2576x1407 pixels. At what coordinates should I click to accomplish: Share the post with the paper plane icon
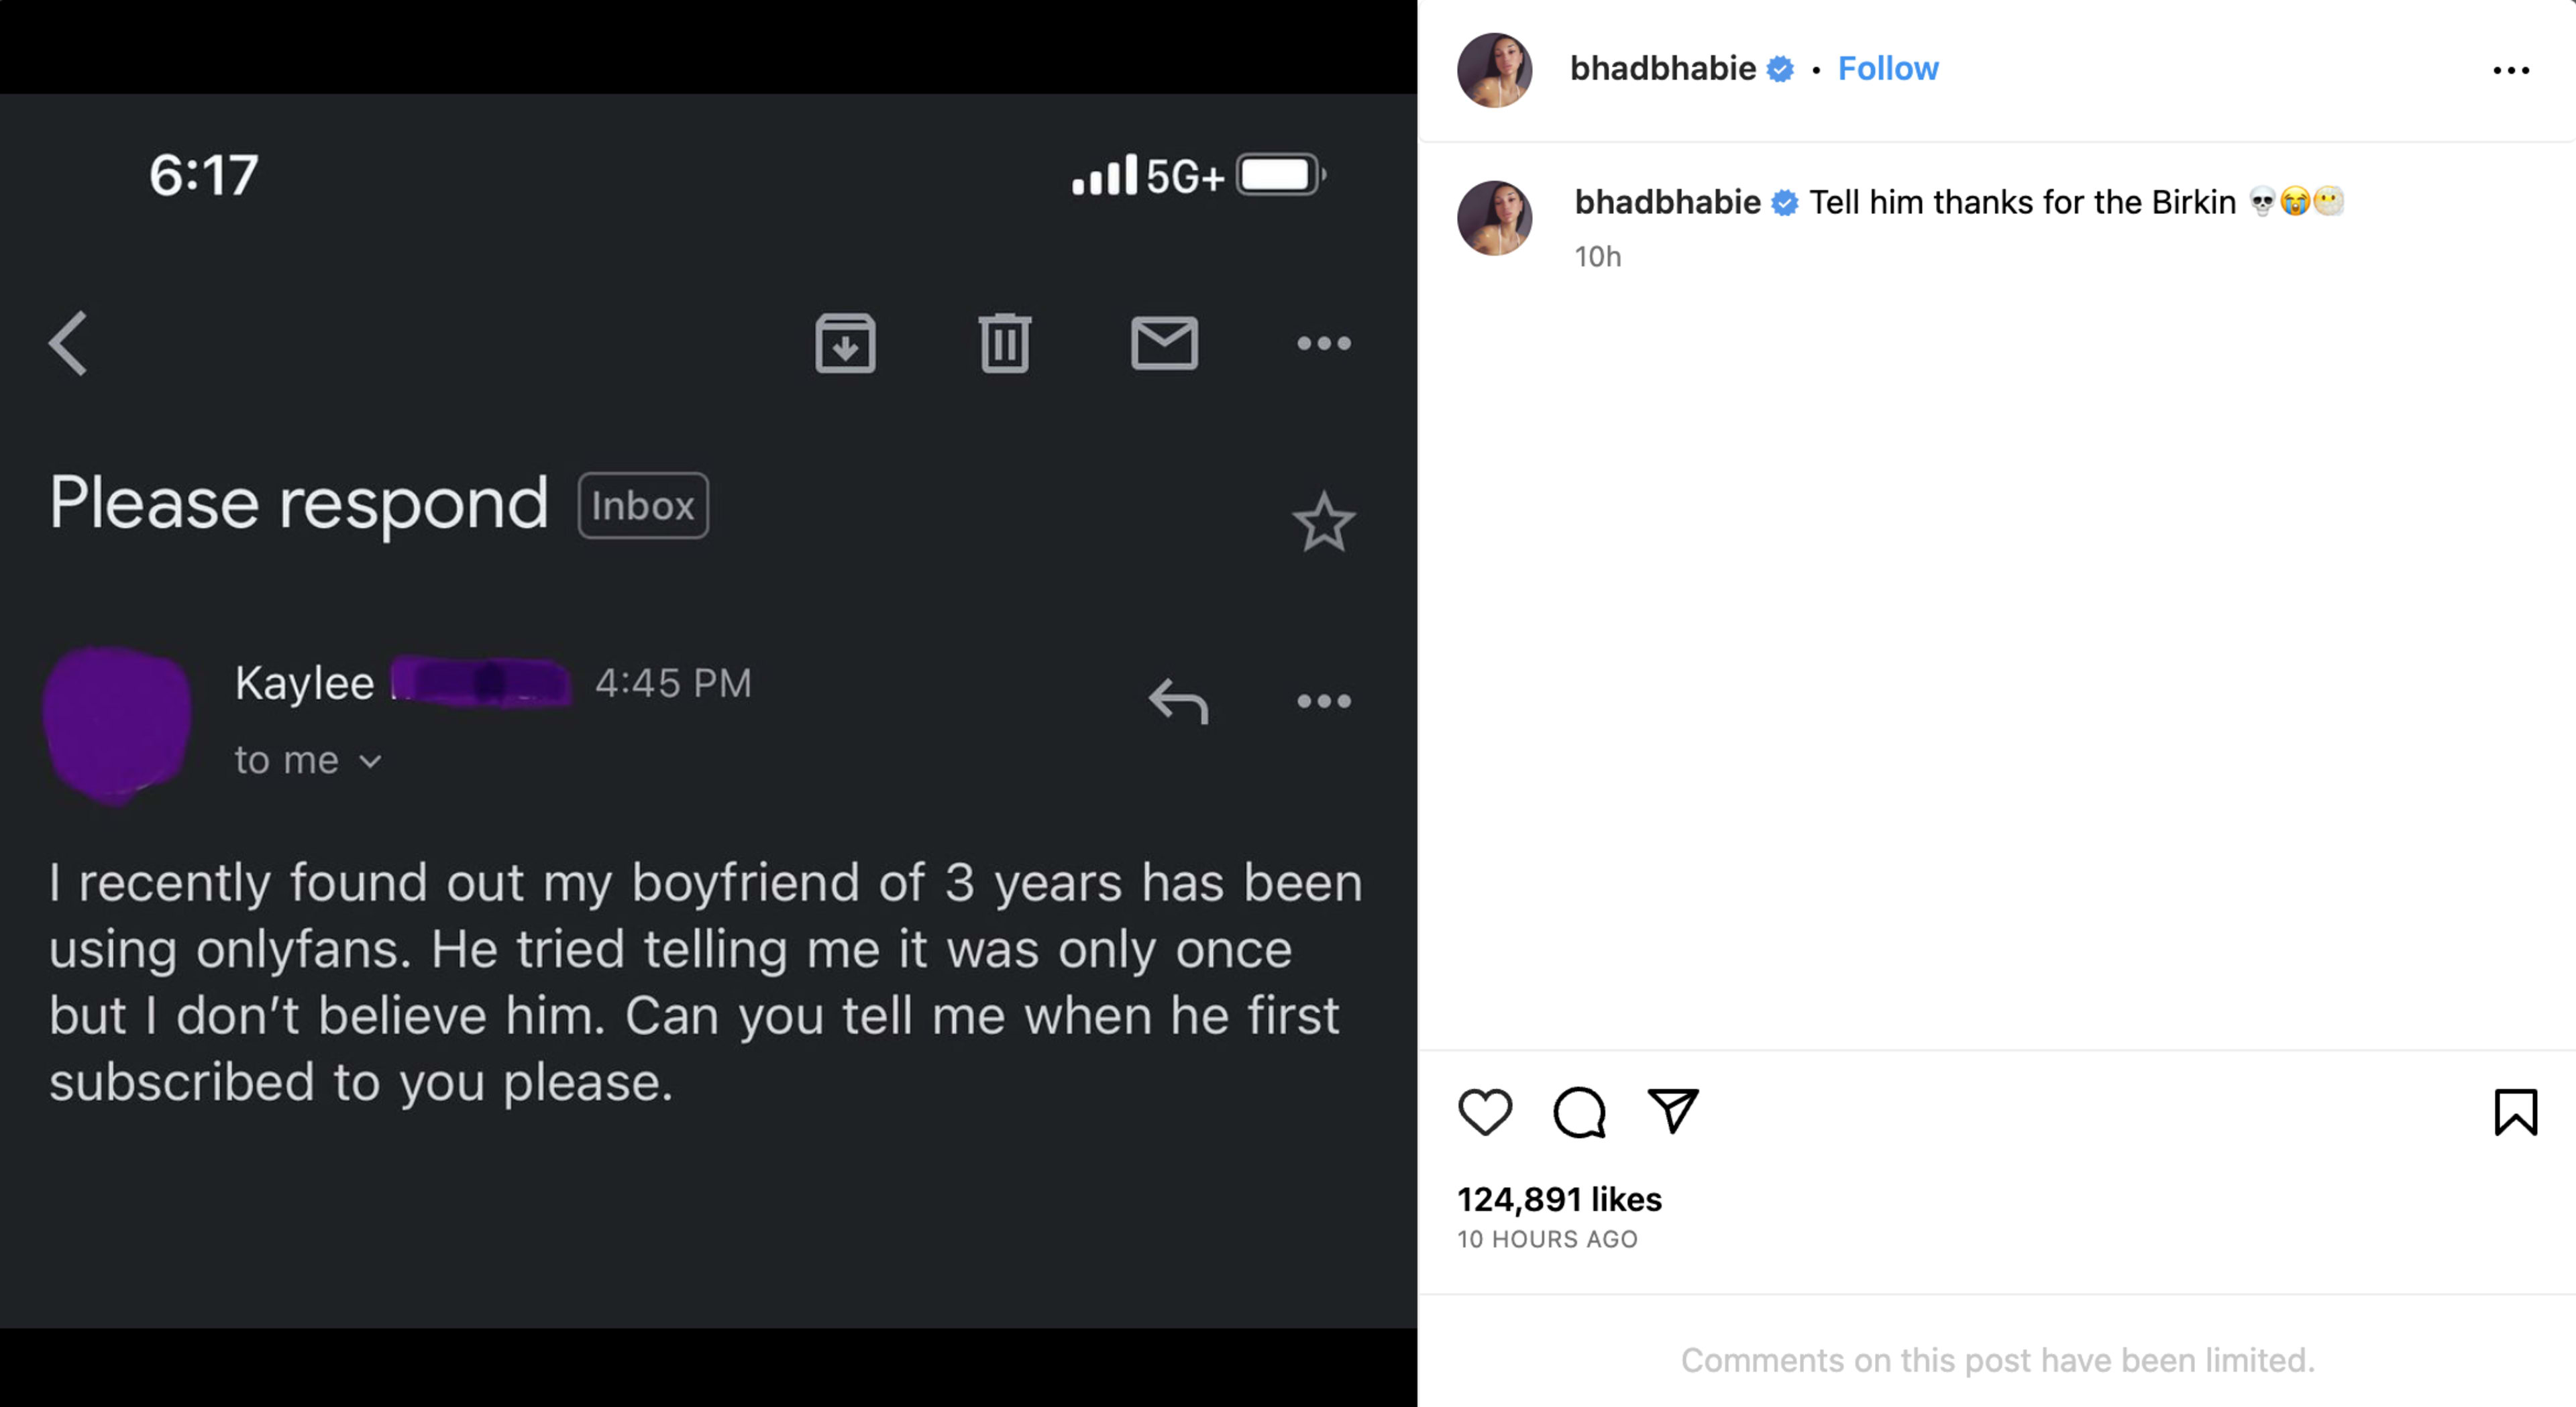click(1673, 1111)
